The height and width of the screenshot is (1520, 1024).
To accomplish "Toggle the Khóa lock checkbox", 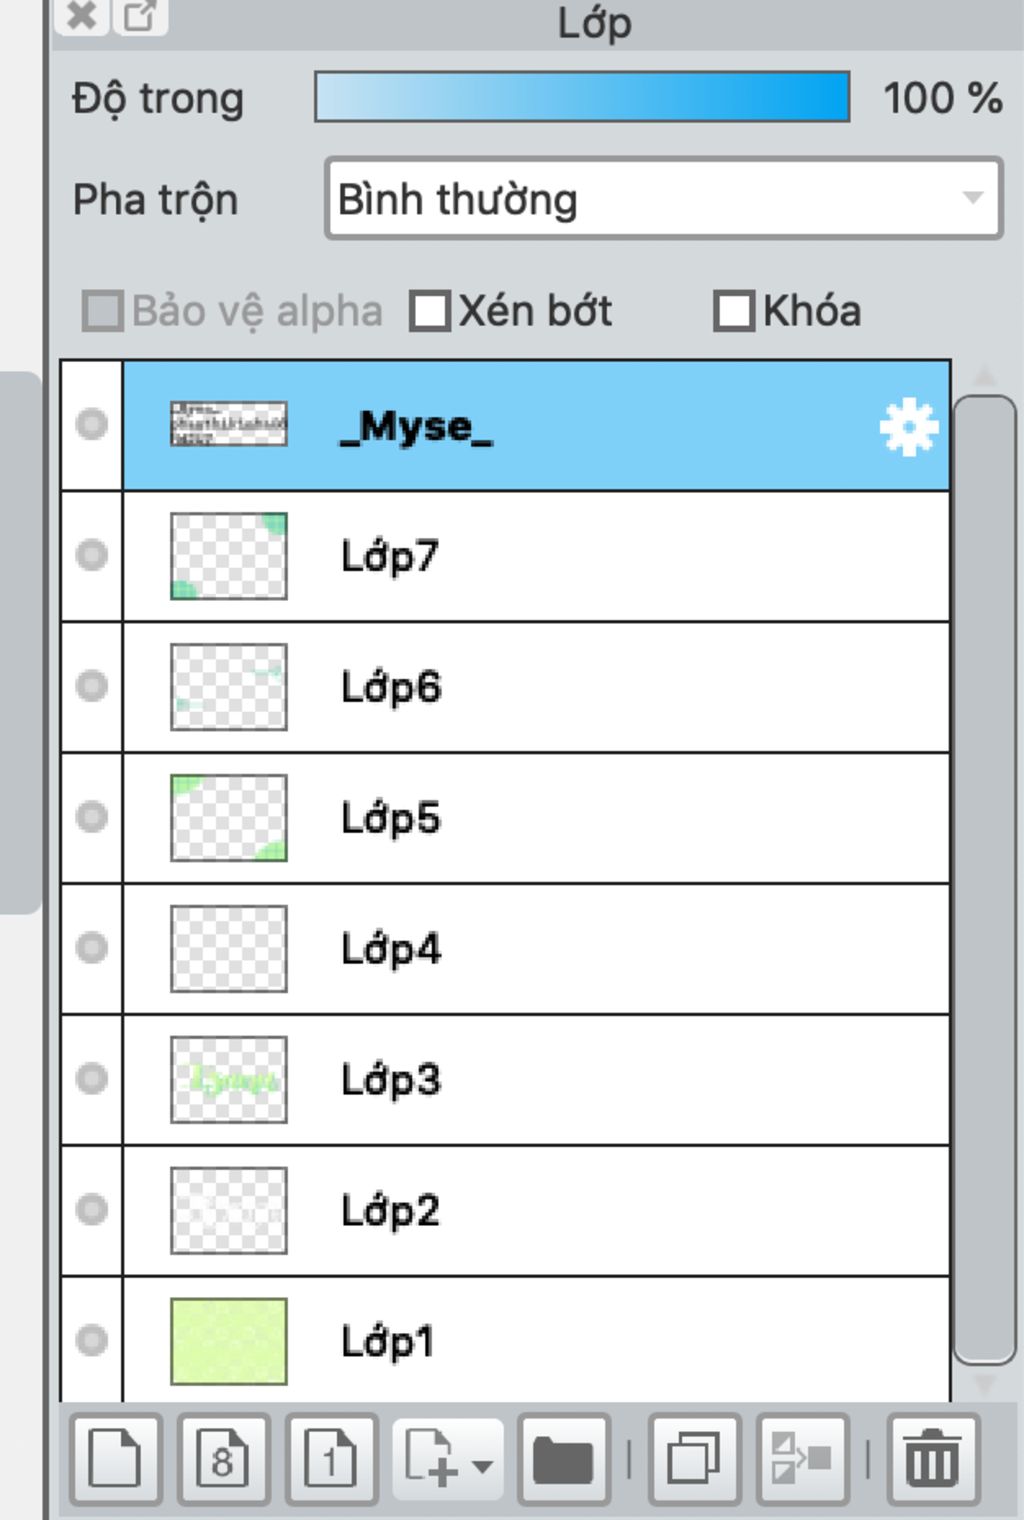I will pyautogui.click(x=733, y=311).
